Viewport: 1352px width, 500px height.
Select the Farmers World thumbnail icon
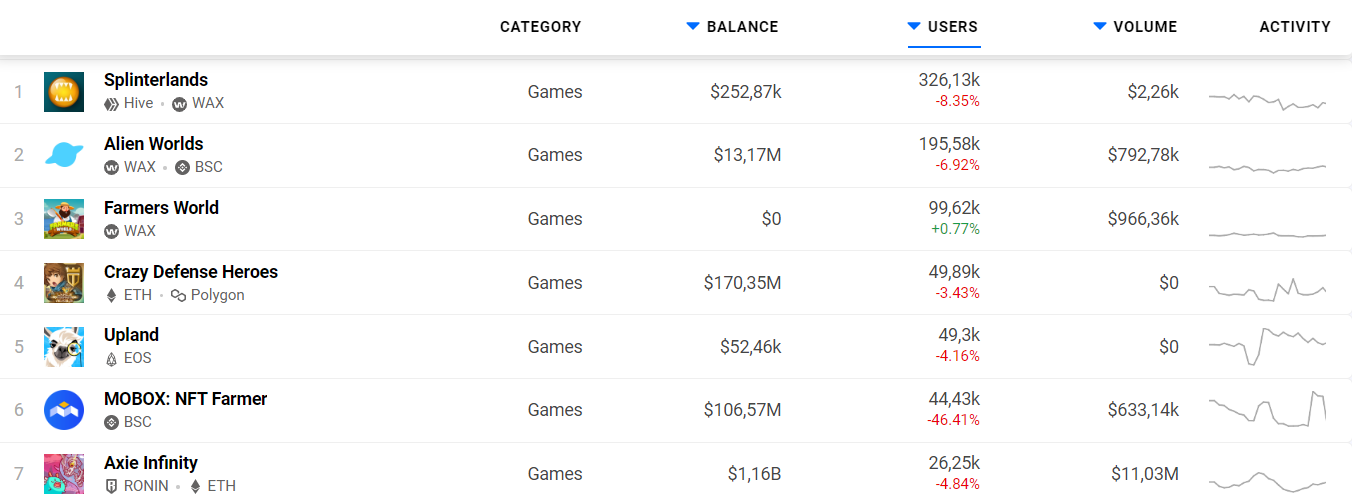64,219
